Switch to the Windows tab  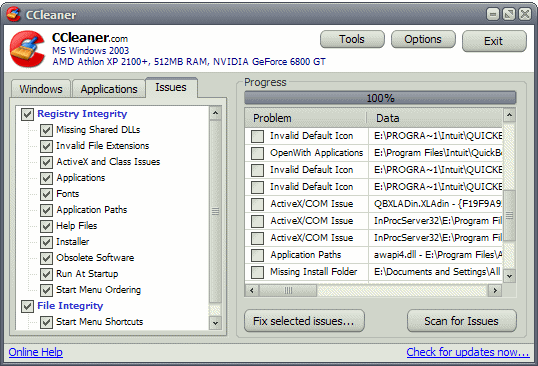pyautogui.click(x=41, y=89)
